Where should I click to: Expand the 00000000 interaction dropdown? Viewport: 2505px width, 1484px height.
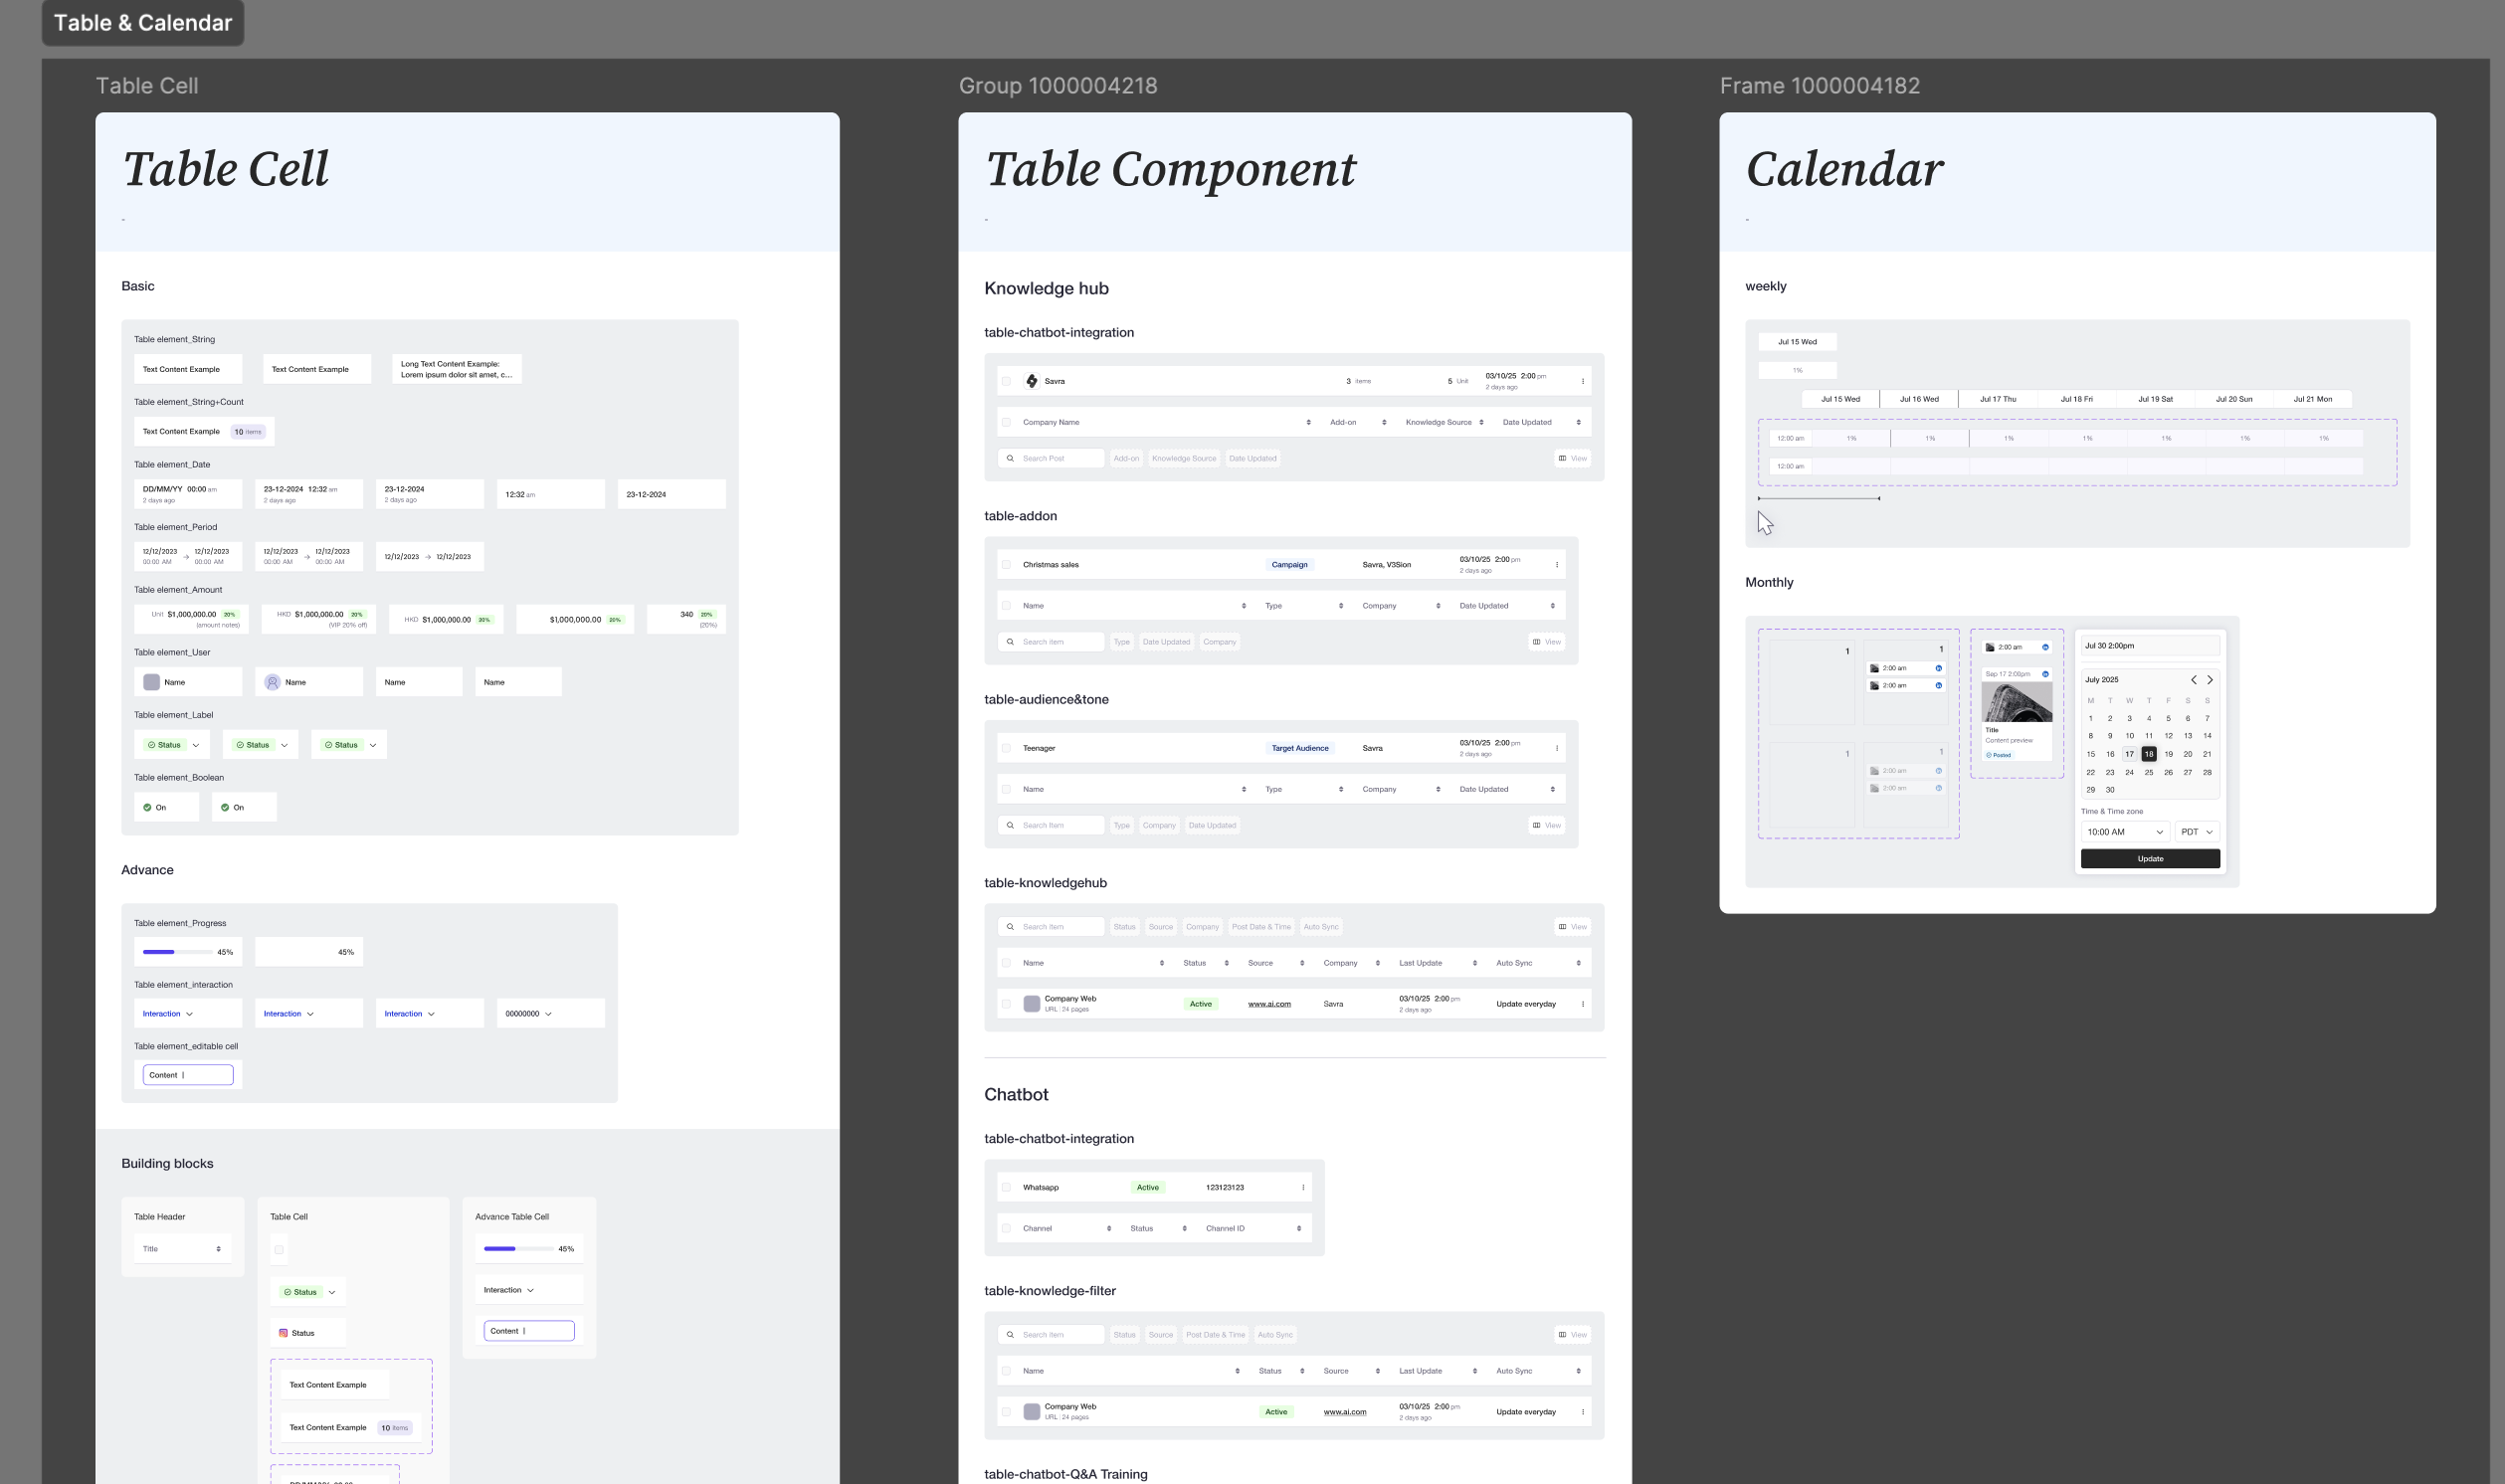click(x=549, y=1014)
